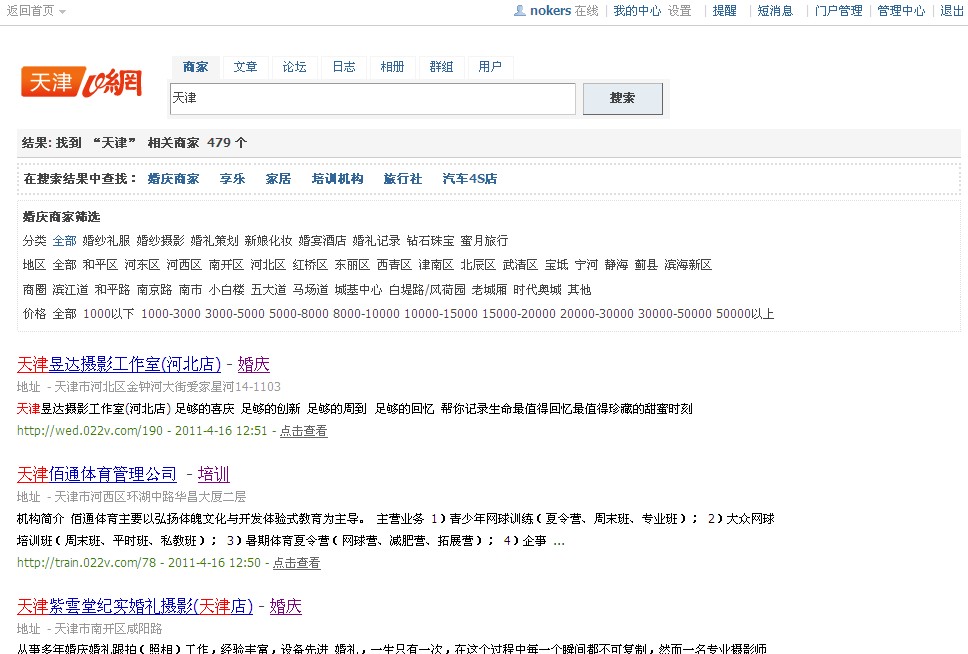Filter results by 家居
The width and height of the screenshot is (968, 654).
coord(278,179)
